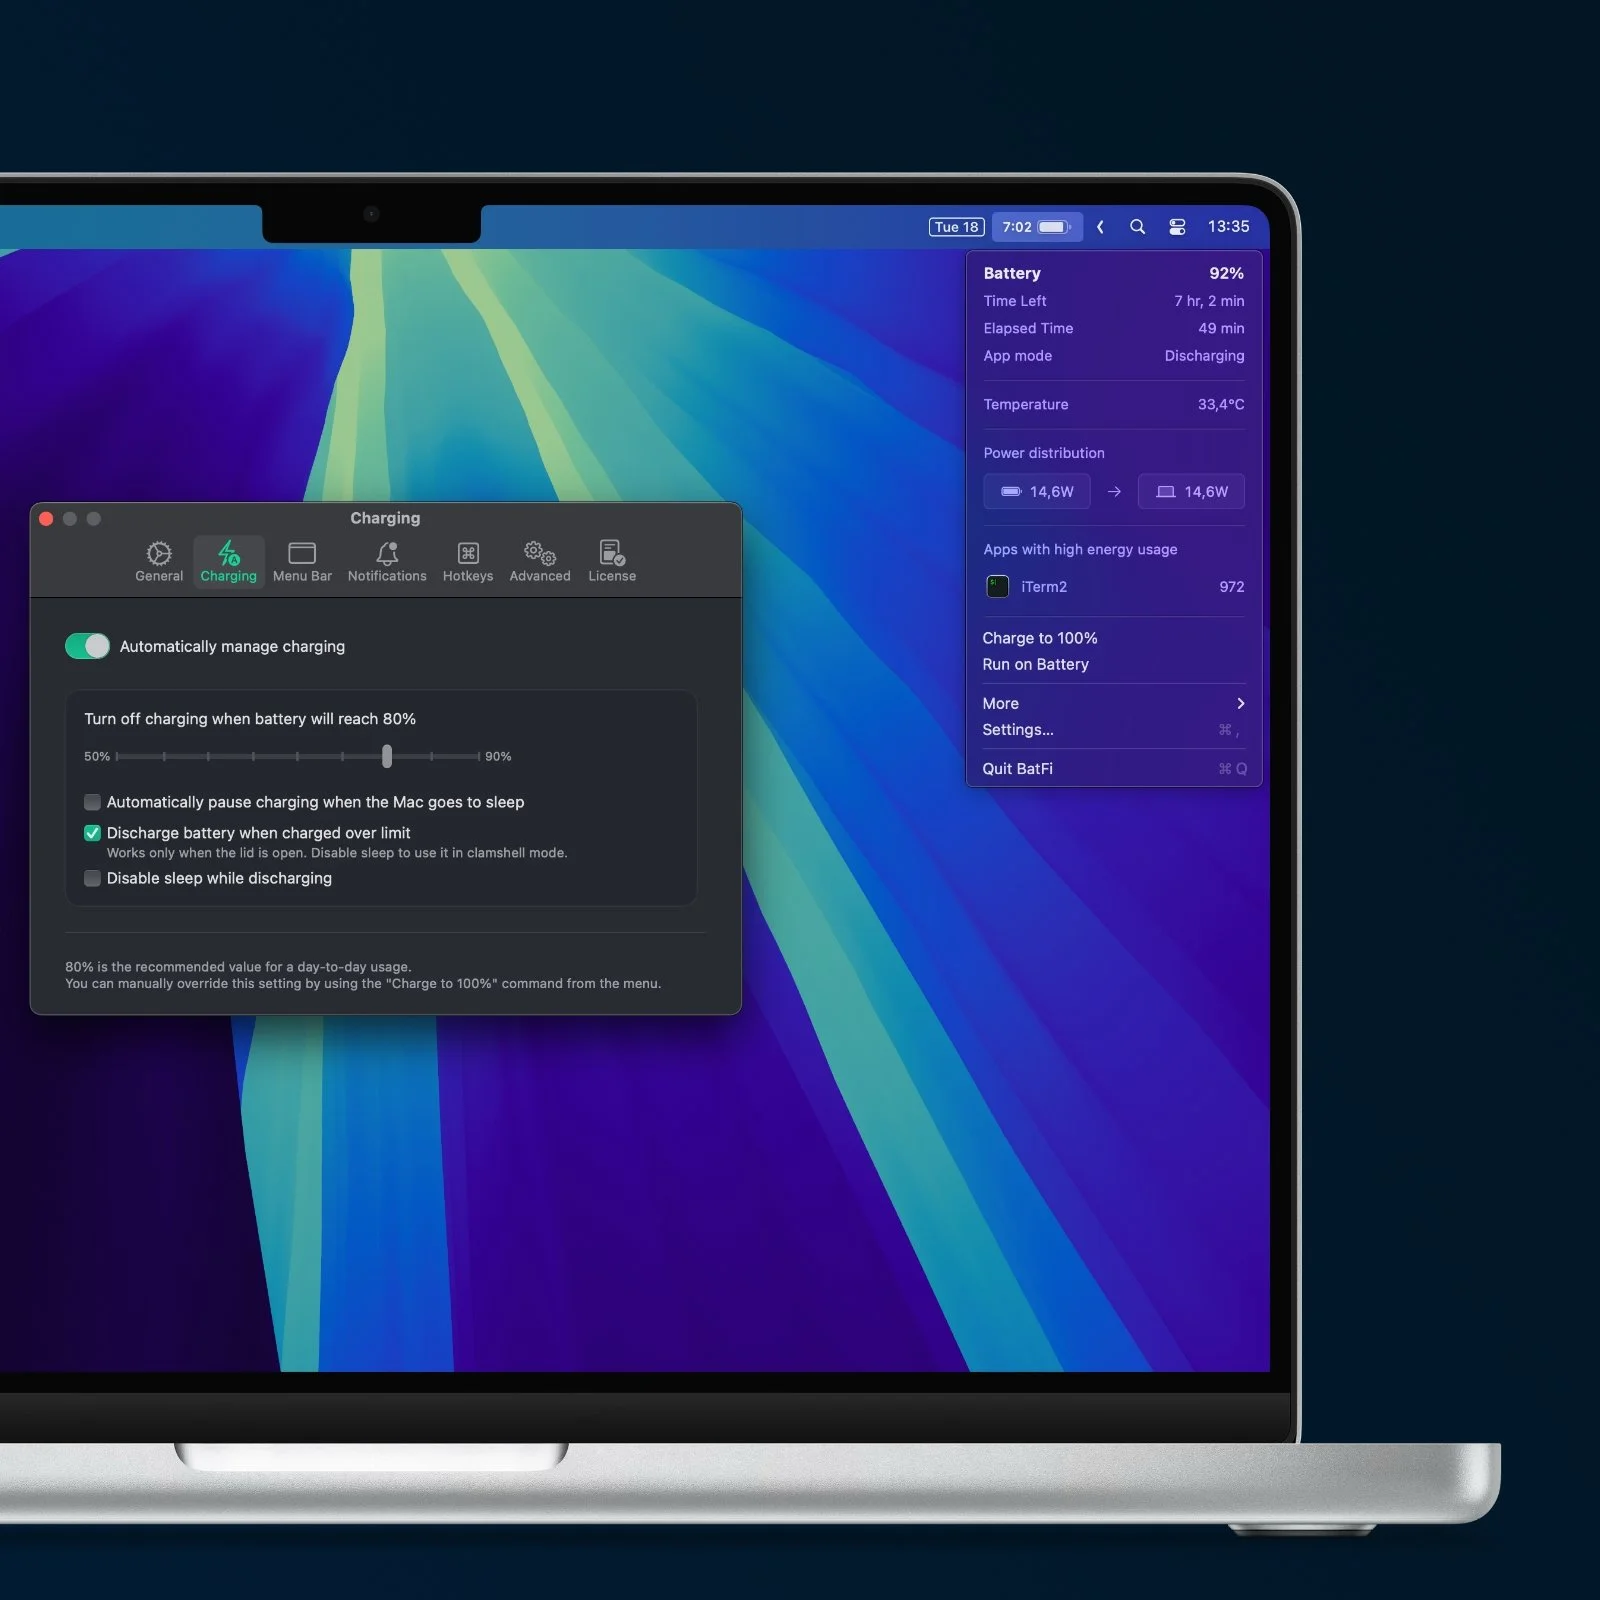Image resolution: width=1600 pixels, height=1600 pixels.
Task: Click Run on Battery option
Action: coord(1035,664)
